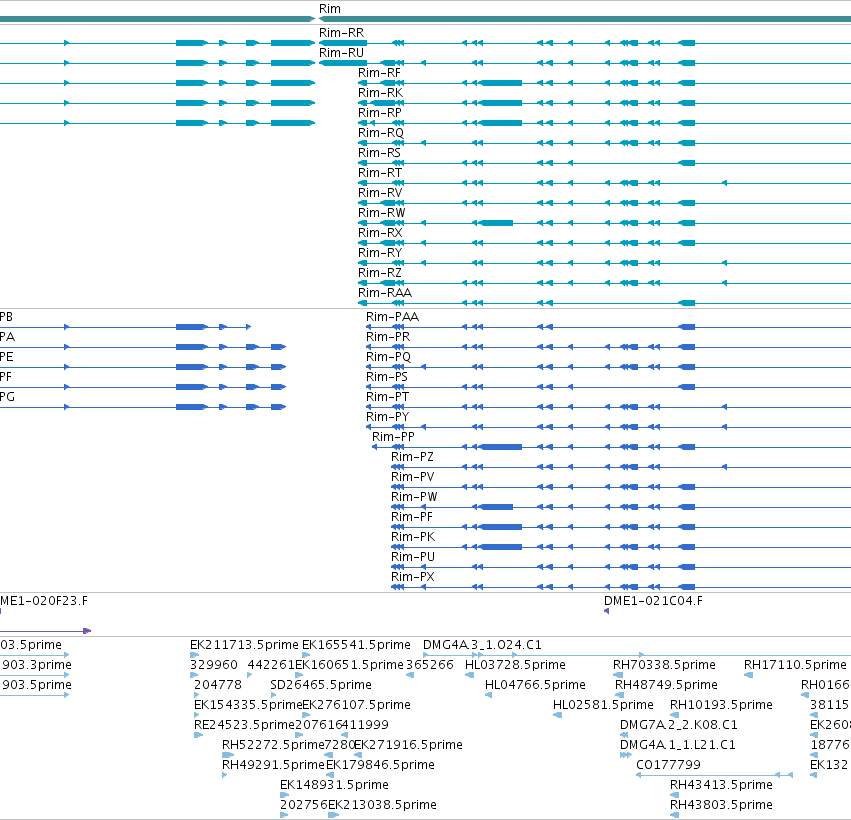Click the CO177799 EST label

(x=669, y=765)
